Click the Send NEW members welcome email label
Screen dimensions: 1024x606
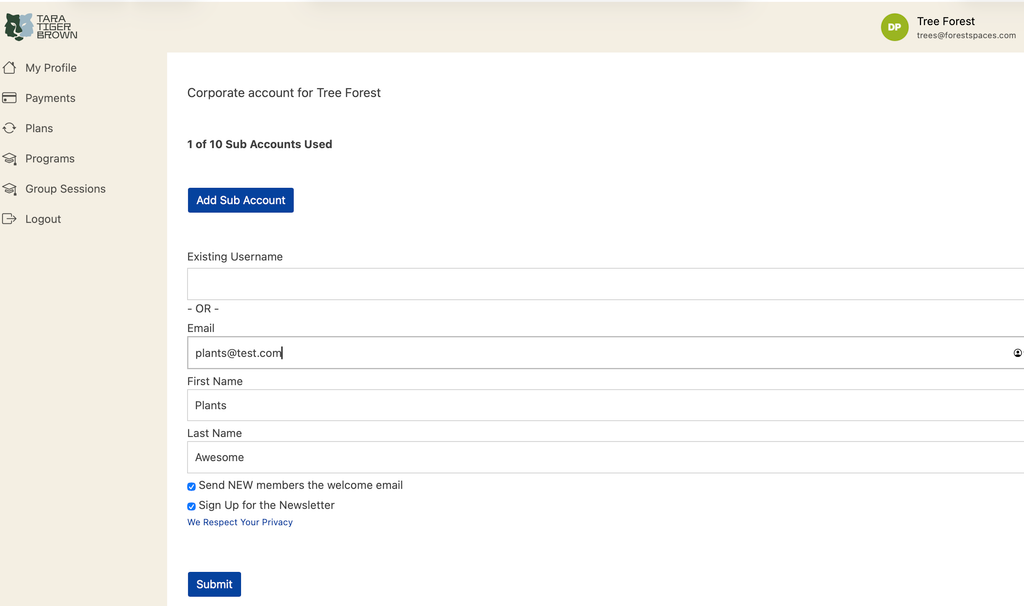[300, 485]
